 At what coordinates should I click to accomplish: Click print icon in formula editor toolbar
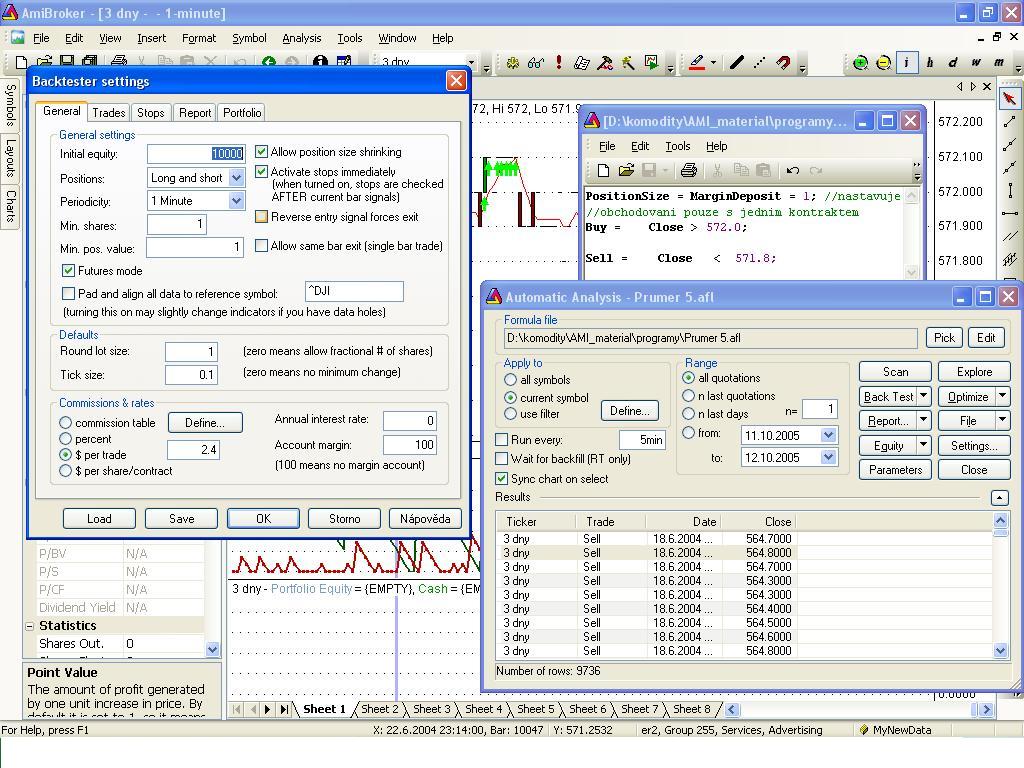(x=688, y=171)
